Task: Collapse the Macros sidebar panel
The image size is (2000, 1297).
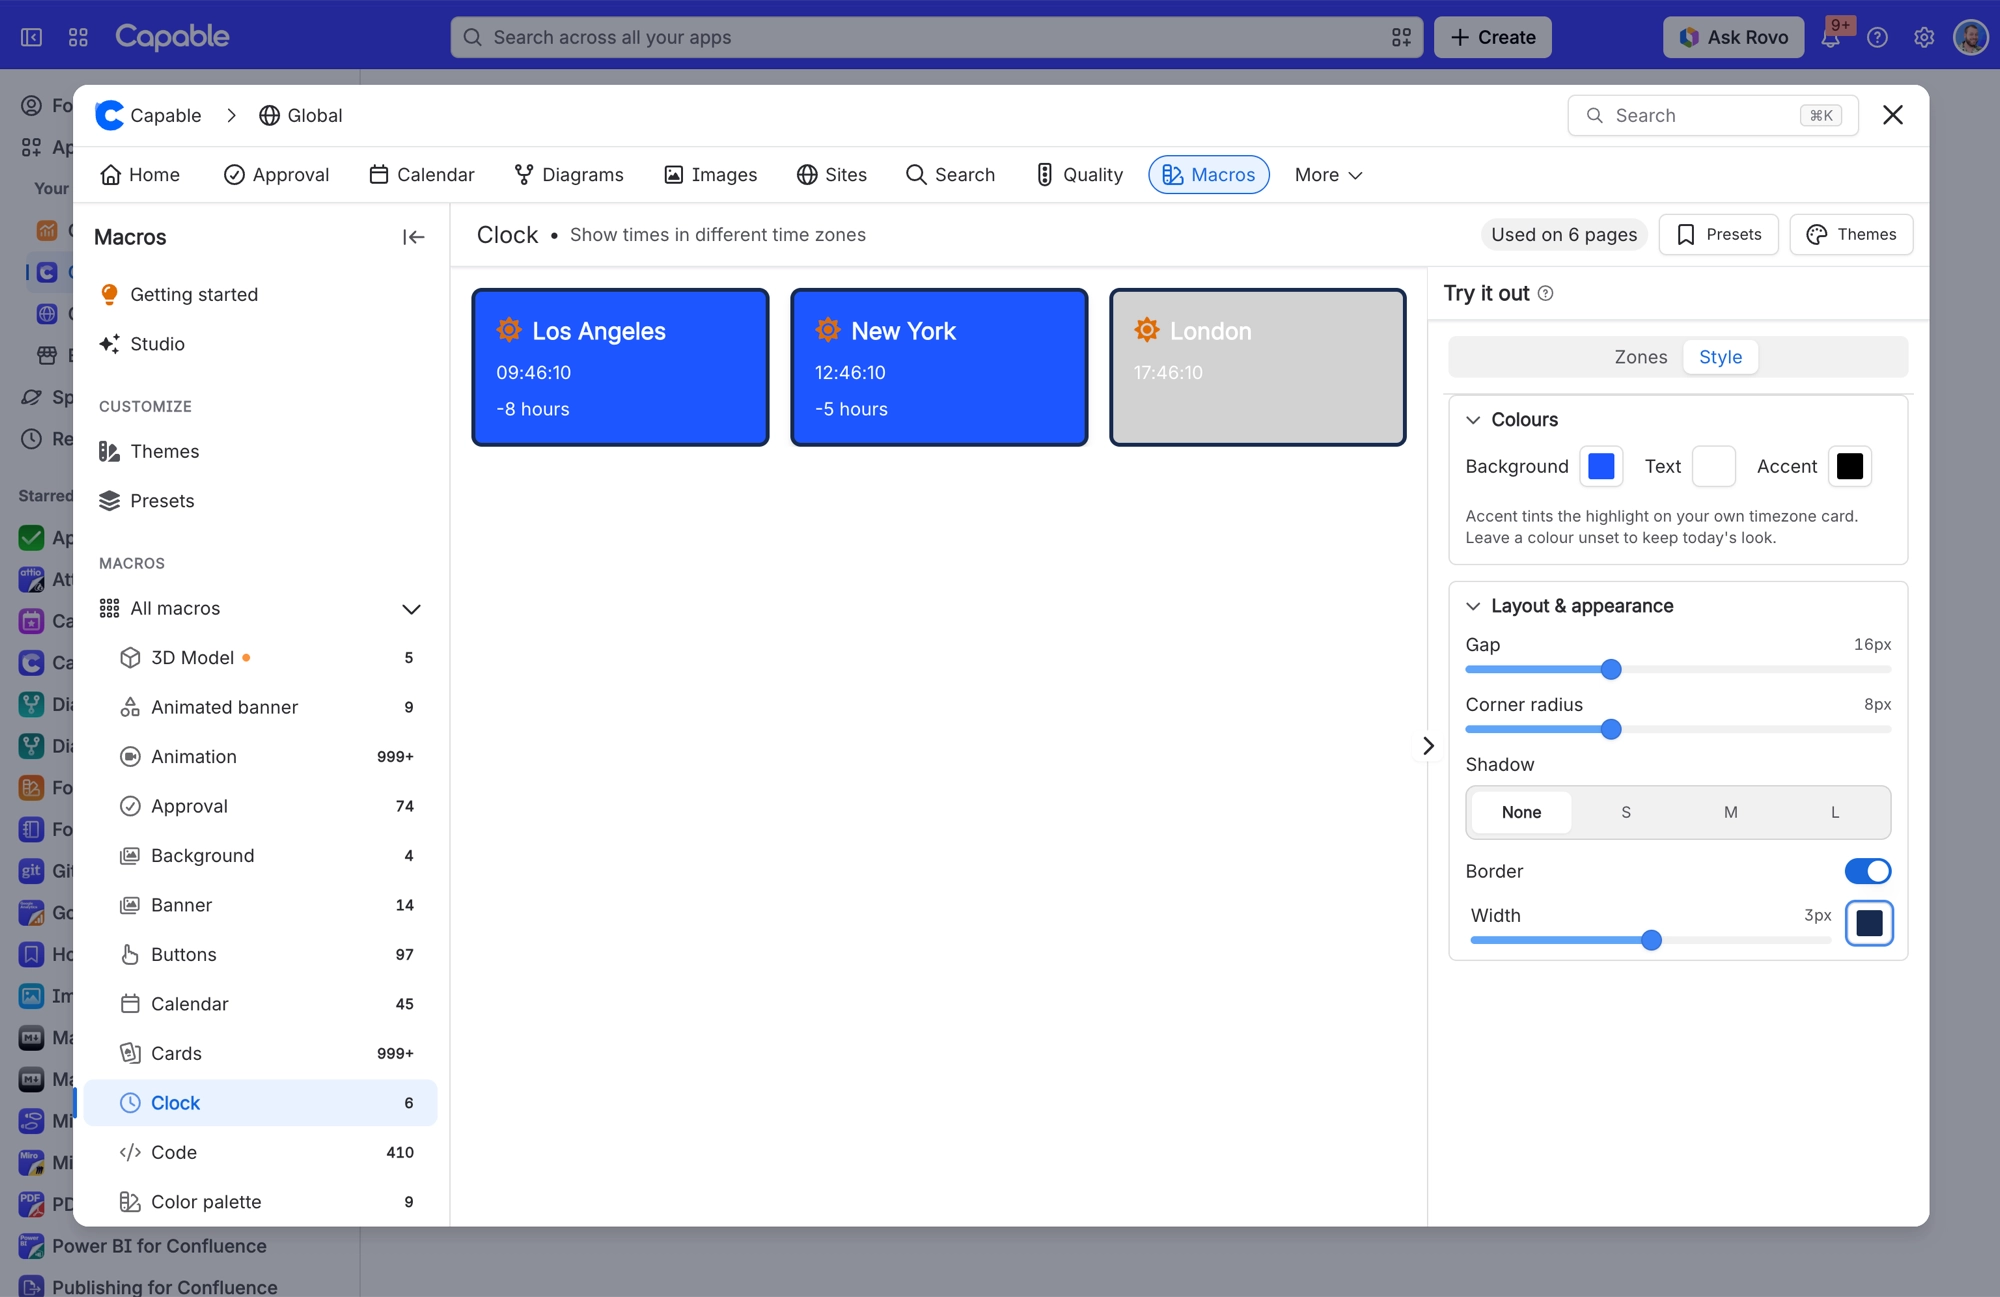Action: coord(413,237)
